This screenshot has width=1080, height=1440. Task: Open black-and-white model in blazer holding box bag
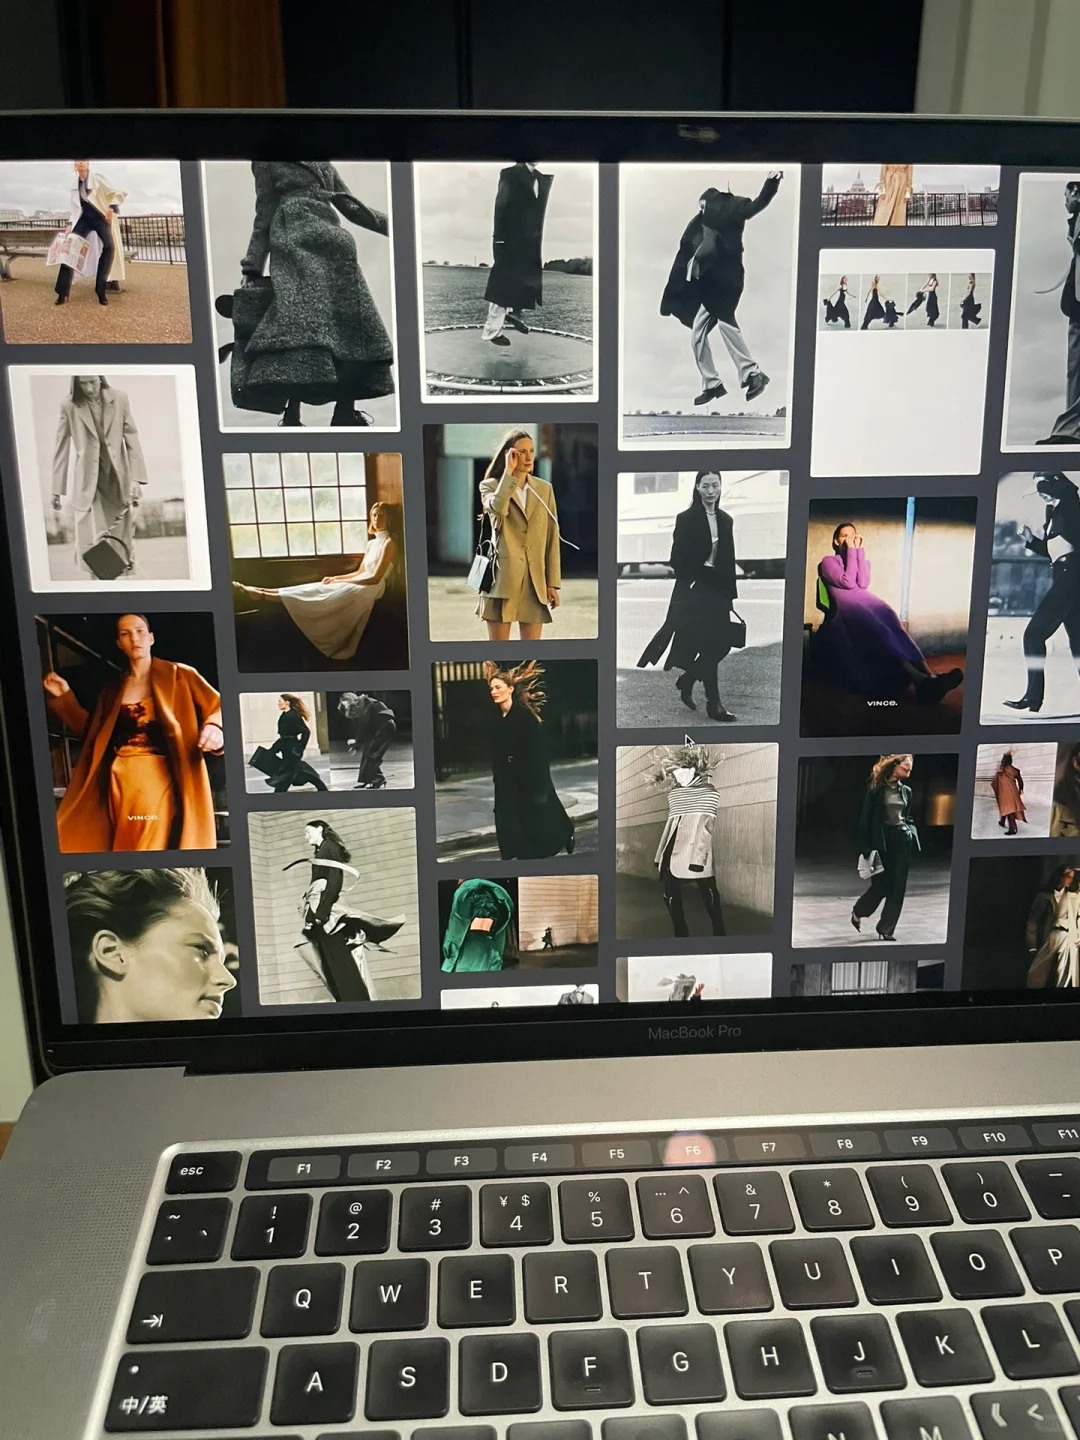pyautogui.click(x=109, y=478)
